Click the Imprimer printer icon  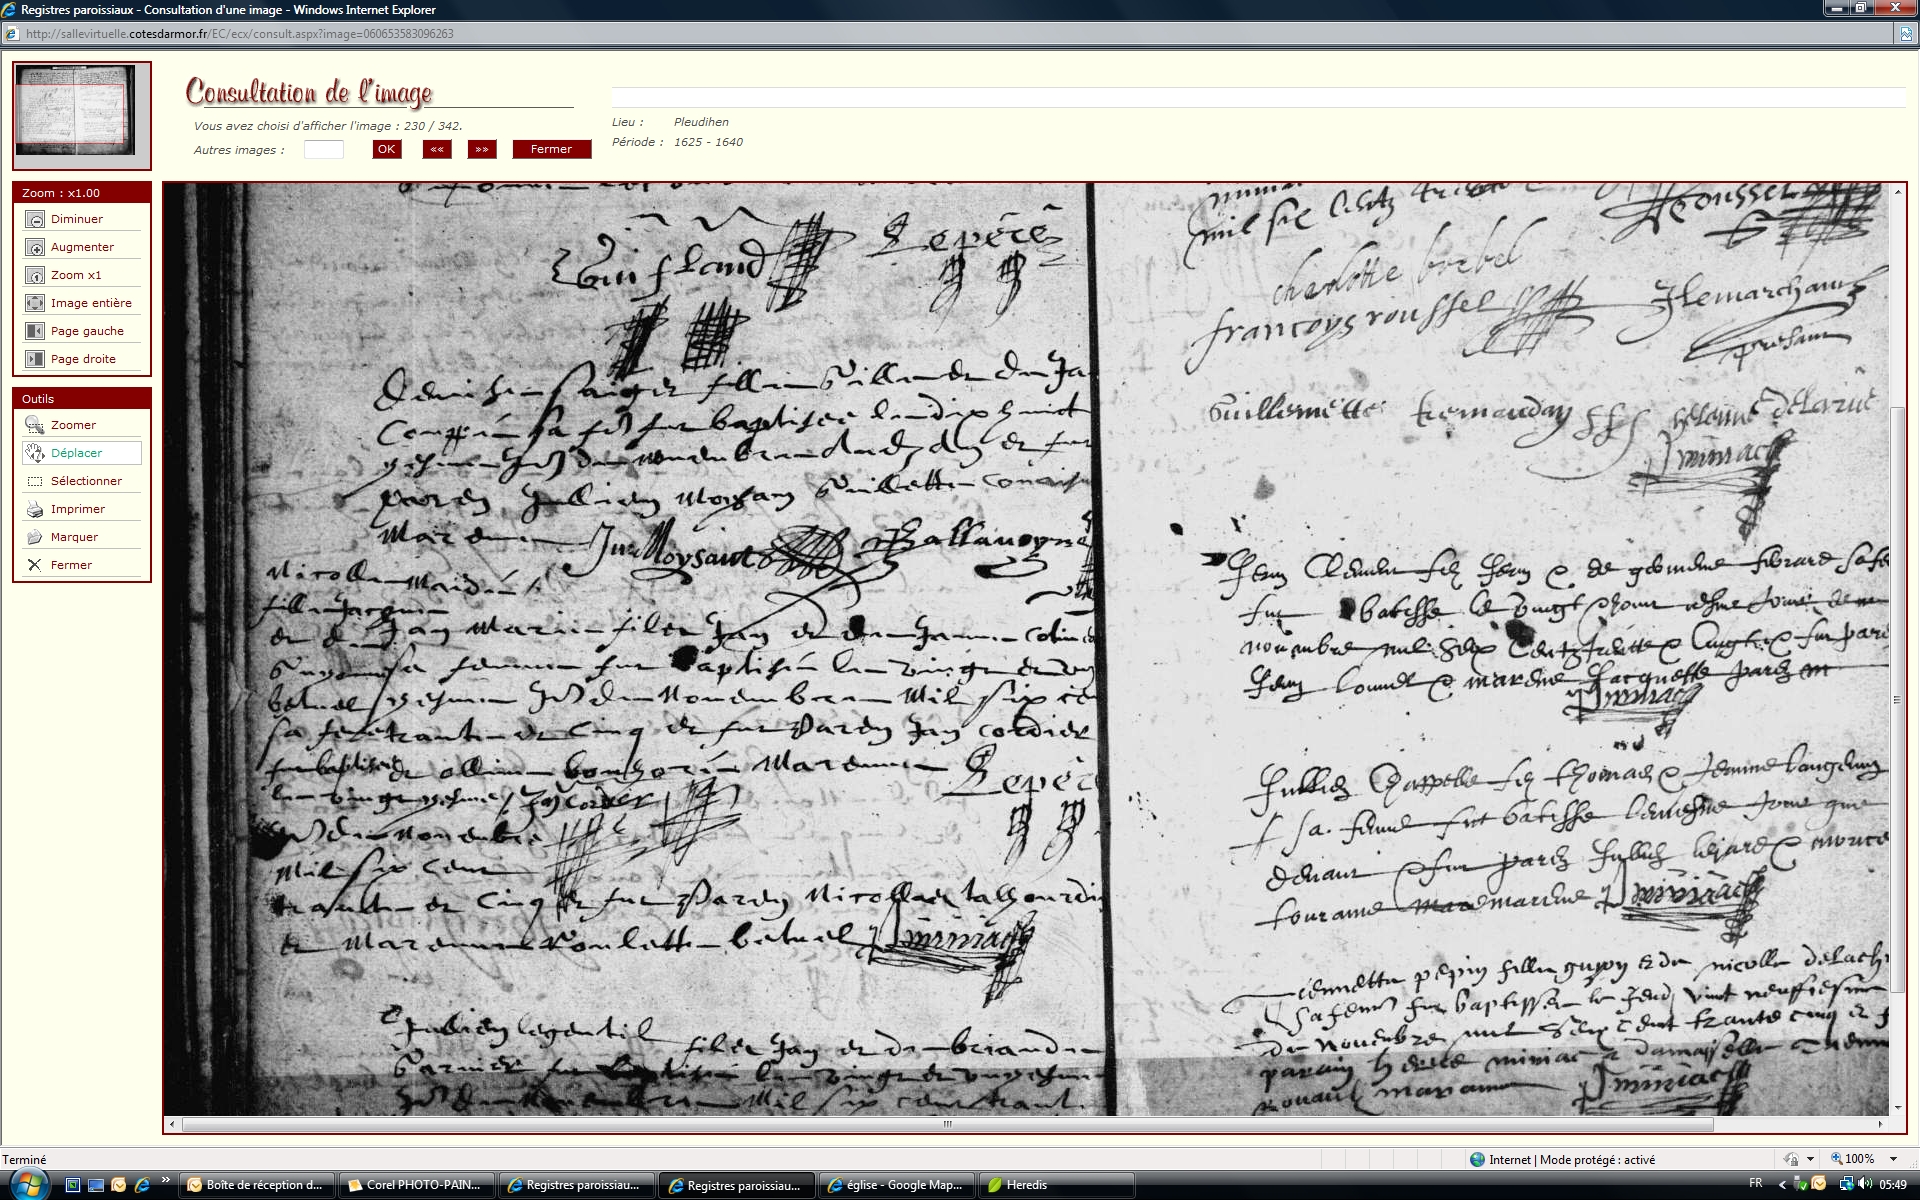(35, 509)
